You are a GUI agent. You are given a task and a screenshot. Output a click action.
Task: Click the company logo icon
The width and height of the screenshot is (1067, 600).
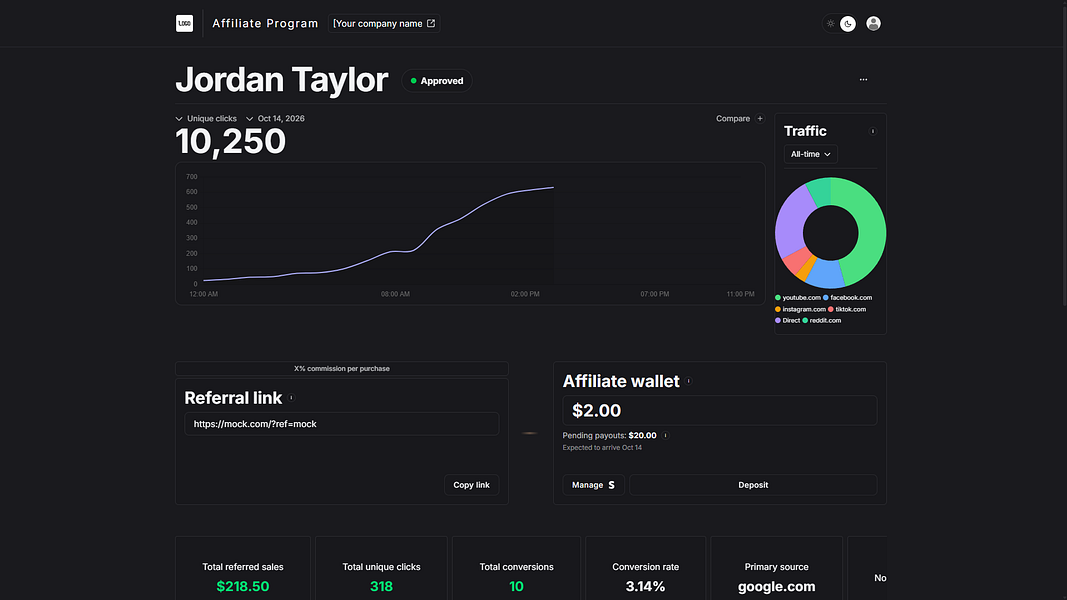click(x=184, y=23)
